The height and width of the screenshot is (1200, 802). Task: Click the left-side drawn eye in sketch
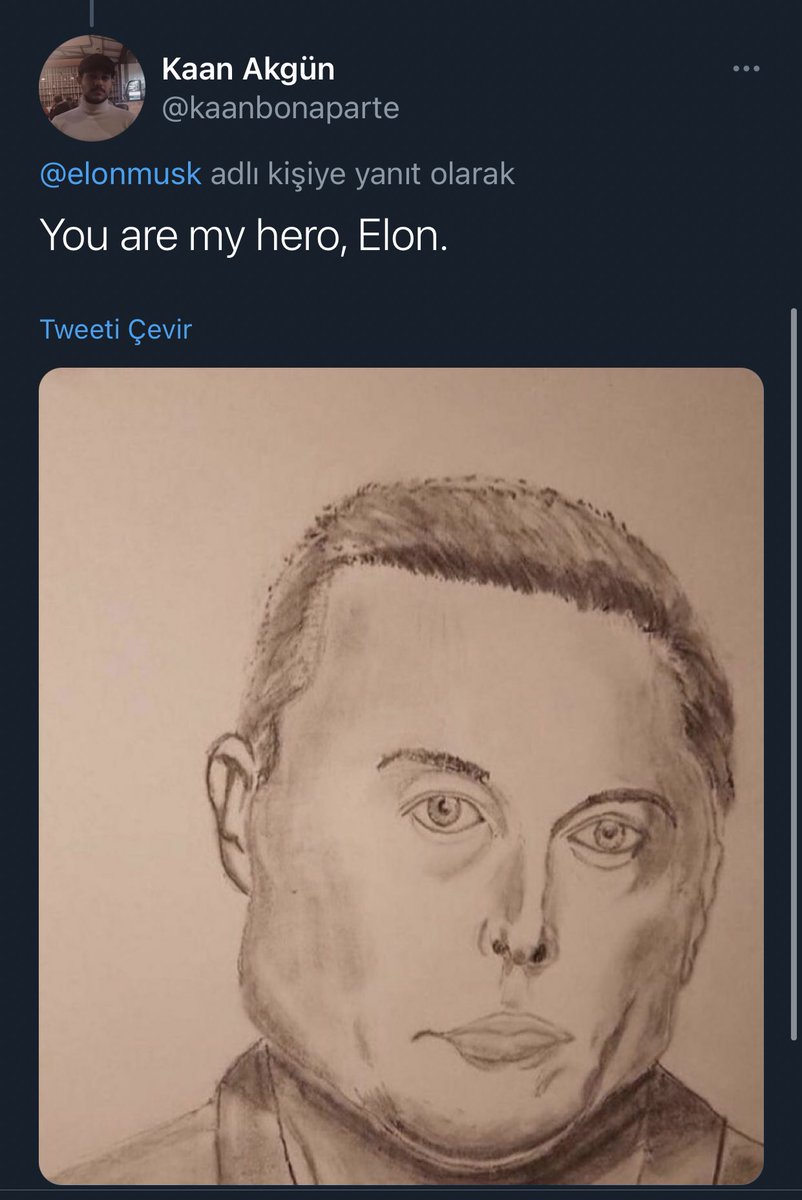pyautogui.click(x=443, y=811)
